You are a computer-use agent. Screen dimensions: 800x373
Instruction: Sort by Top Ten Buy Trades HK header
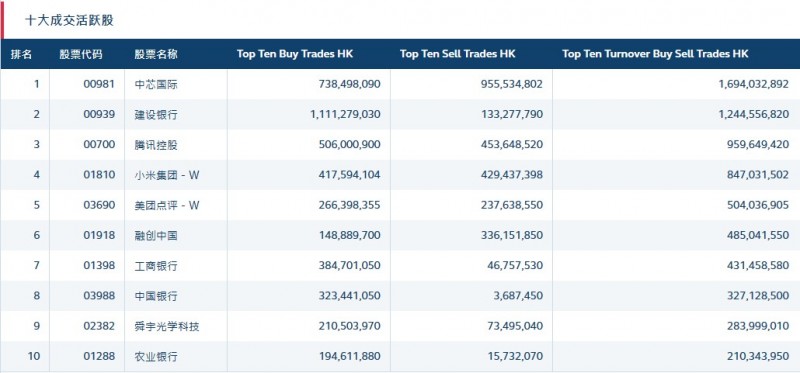click(x=295, y=54)
